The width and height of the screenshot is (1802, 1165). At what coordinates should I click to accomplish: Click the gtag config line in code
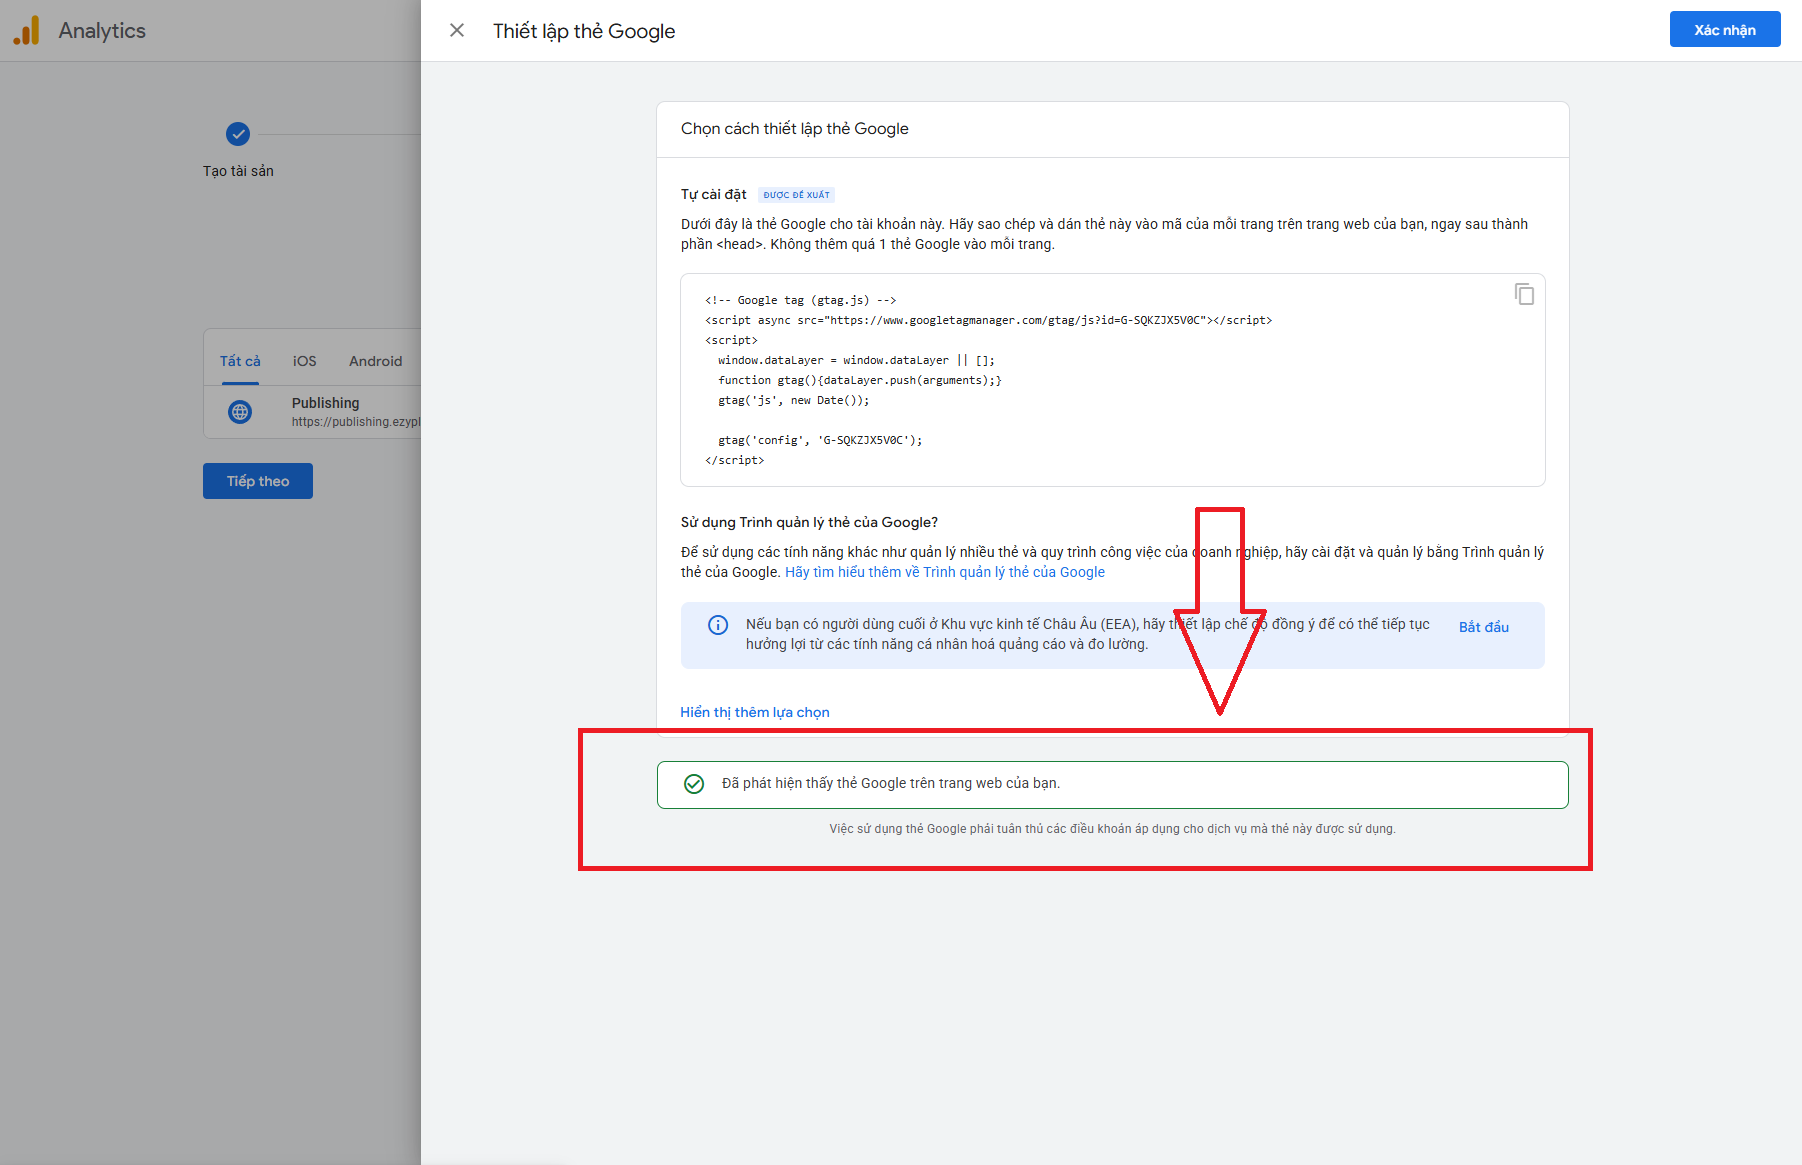pos(820,440)
